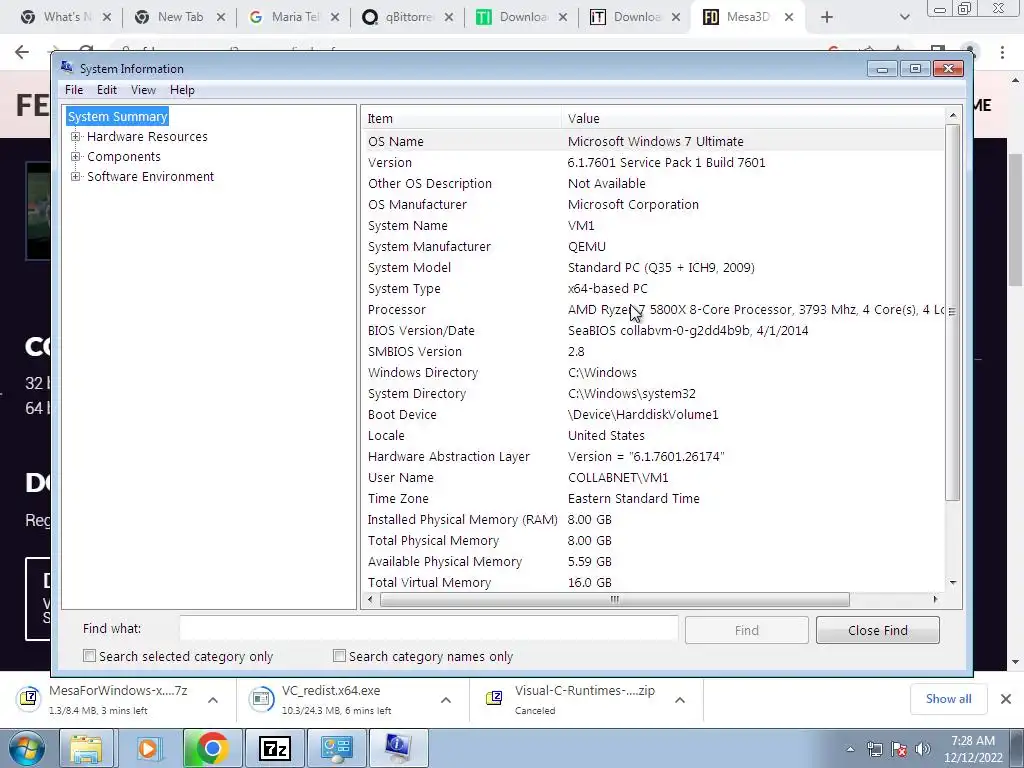Select Hardware Resources label in tree
The width and height of the screenshot is (1024, 768).
point(147,136)
